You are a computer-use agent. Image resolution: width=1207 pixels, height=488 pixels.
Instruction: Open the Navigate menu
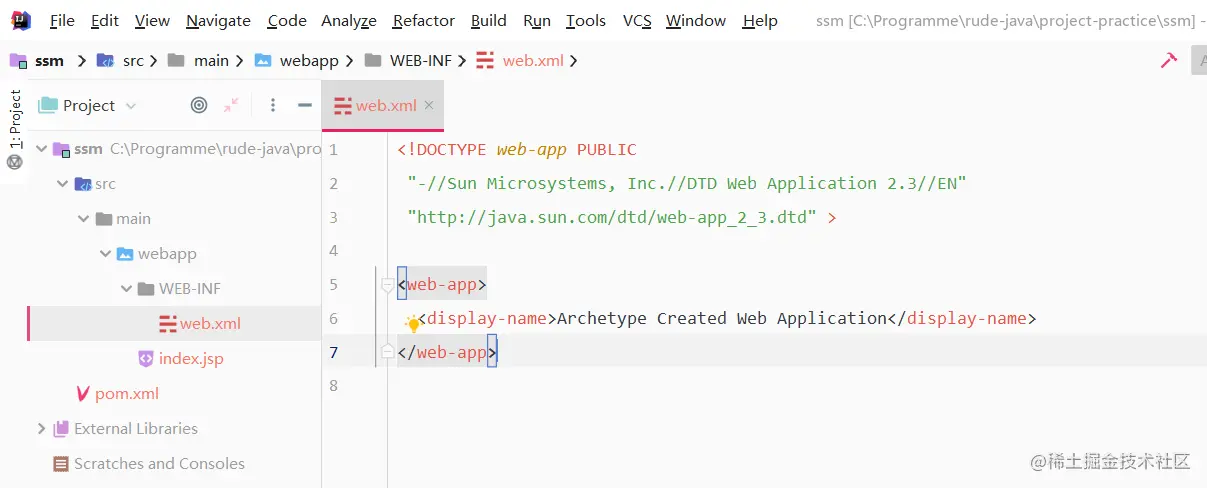(x=218, y=20)
